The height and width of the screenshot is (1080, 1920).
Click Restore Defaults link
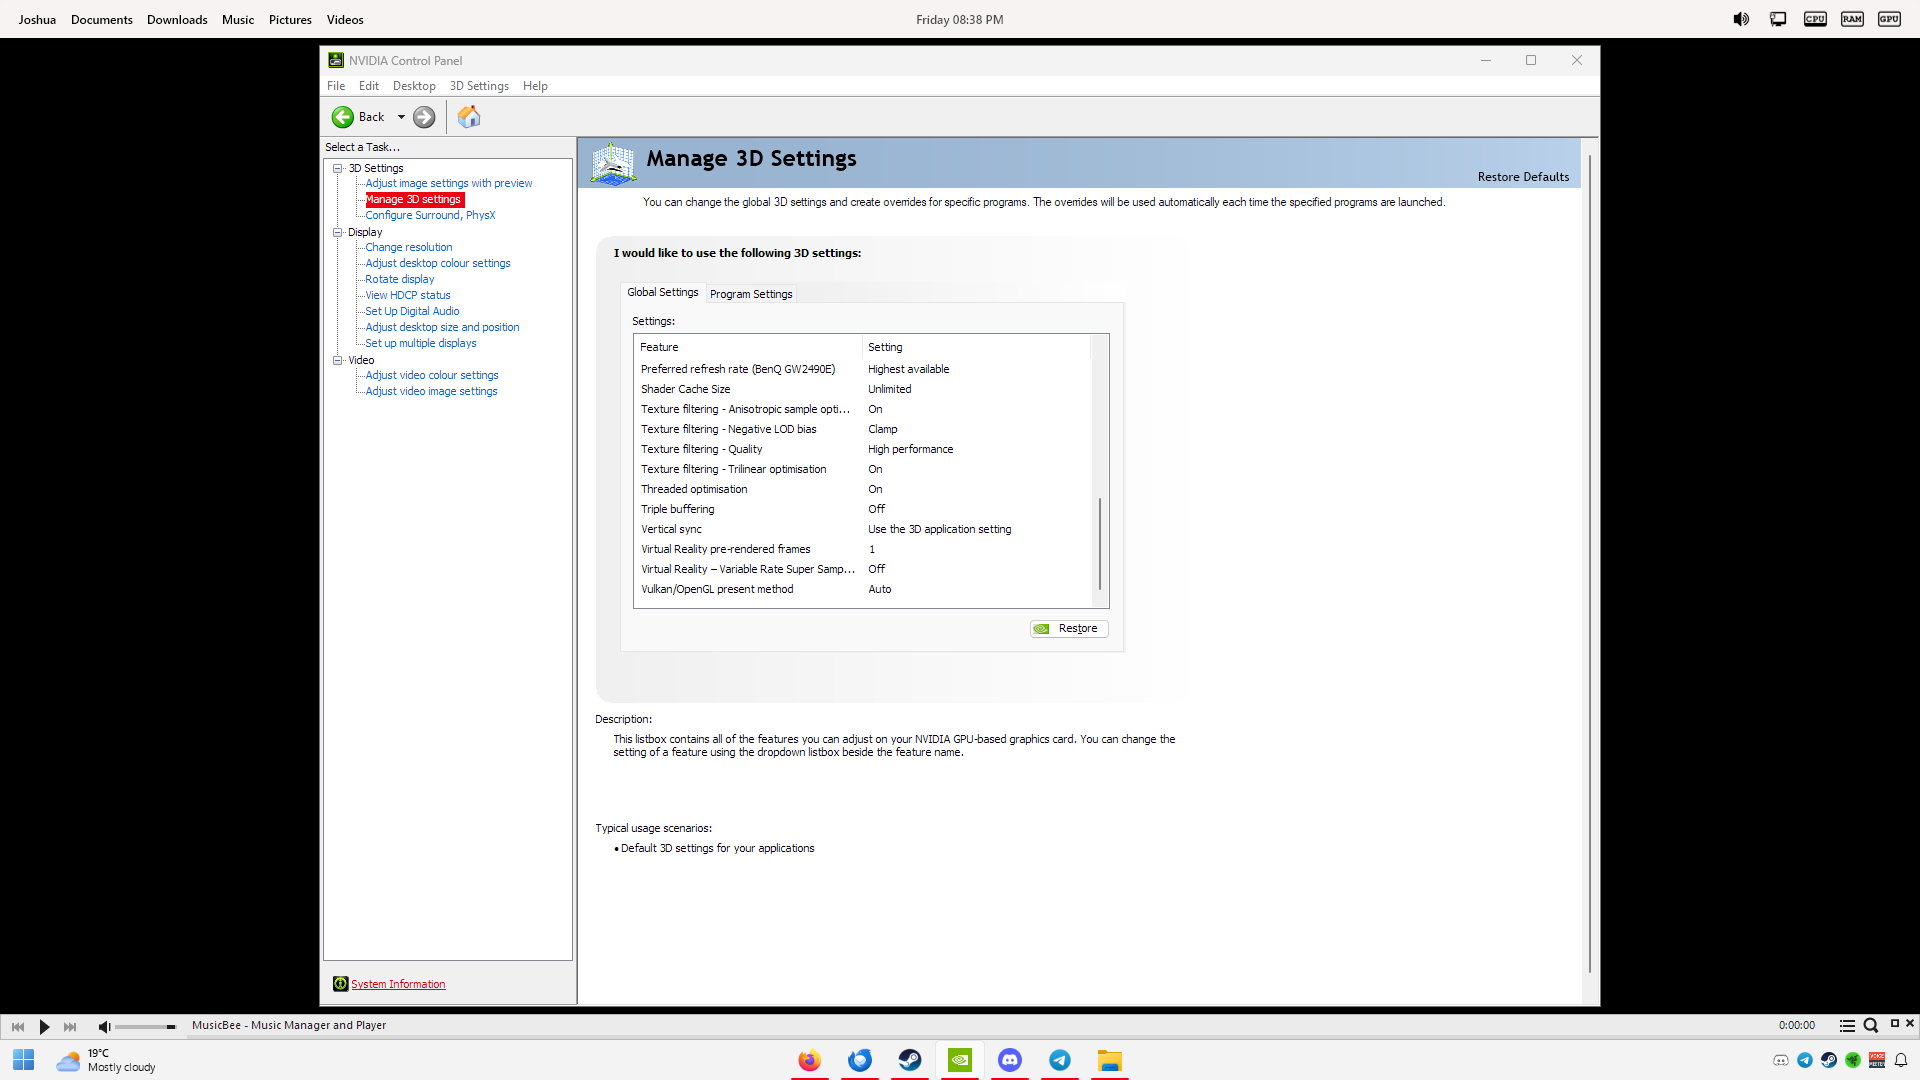click(1523, 177)
